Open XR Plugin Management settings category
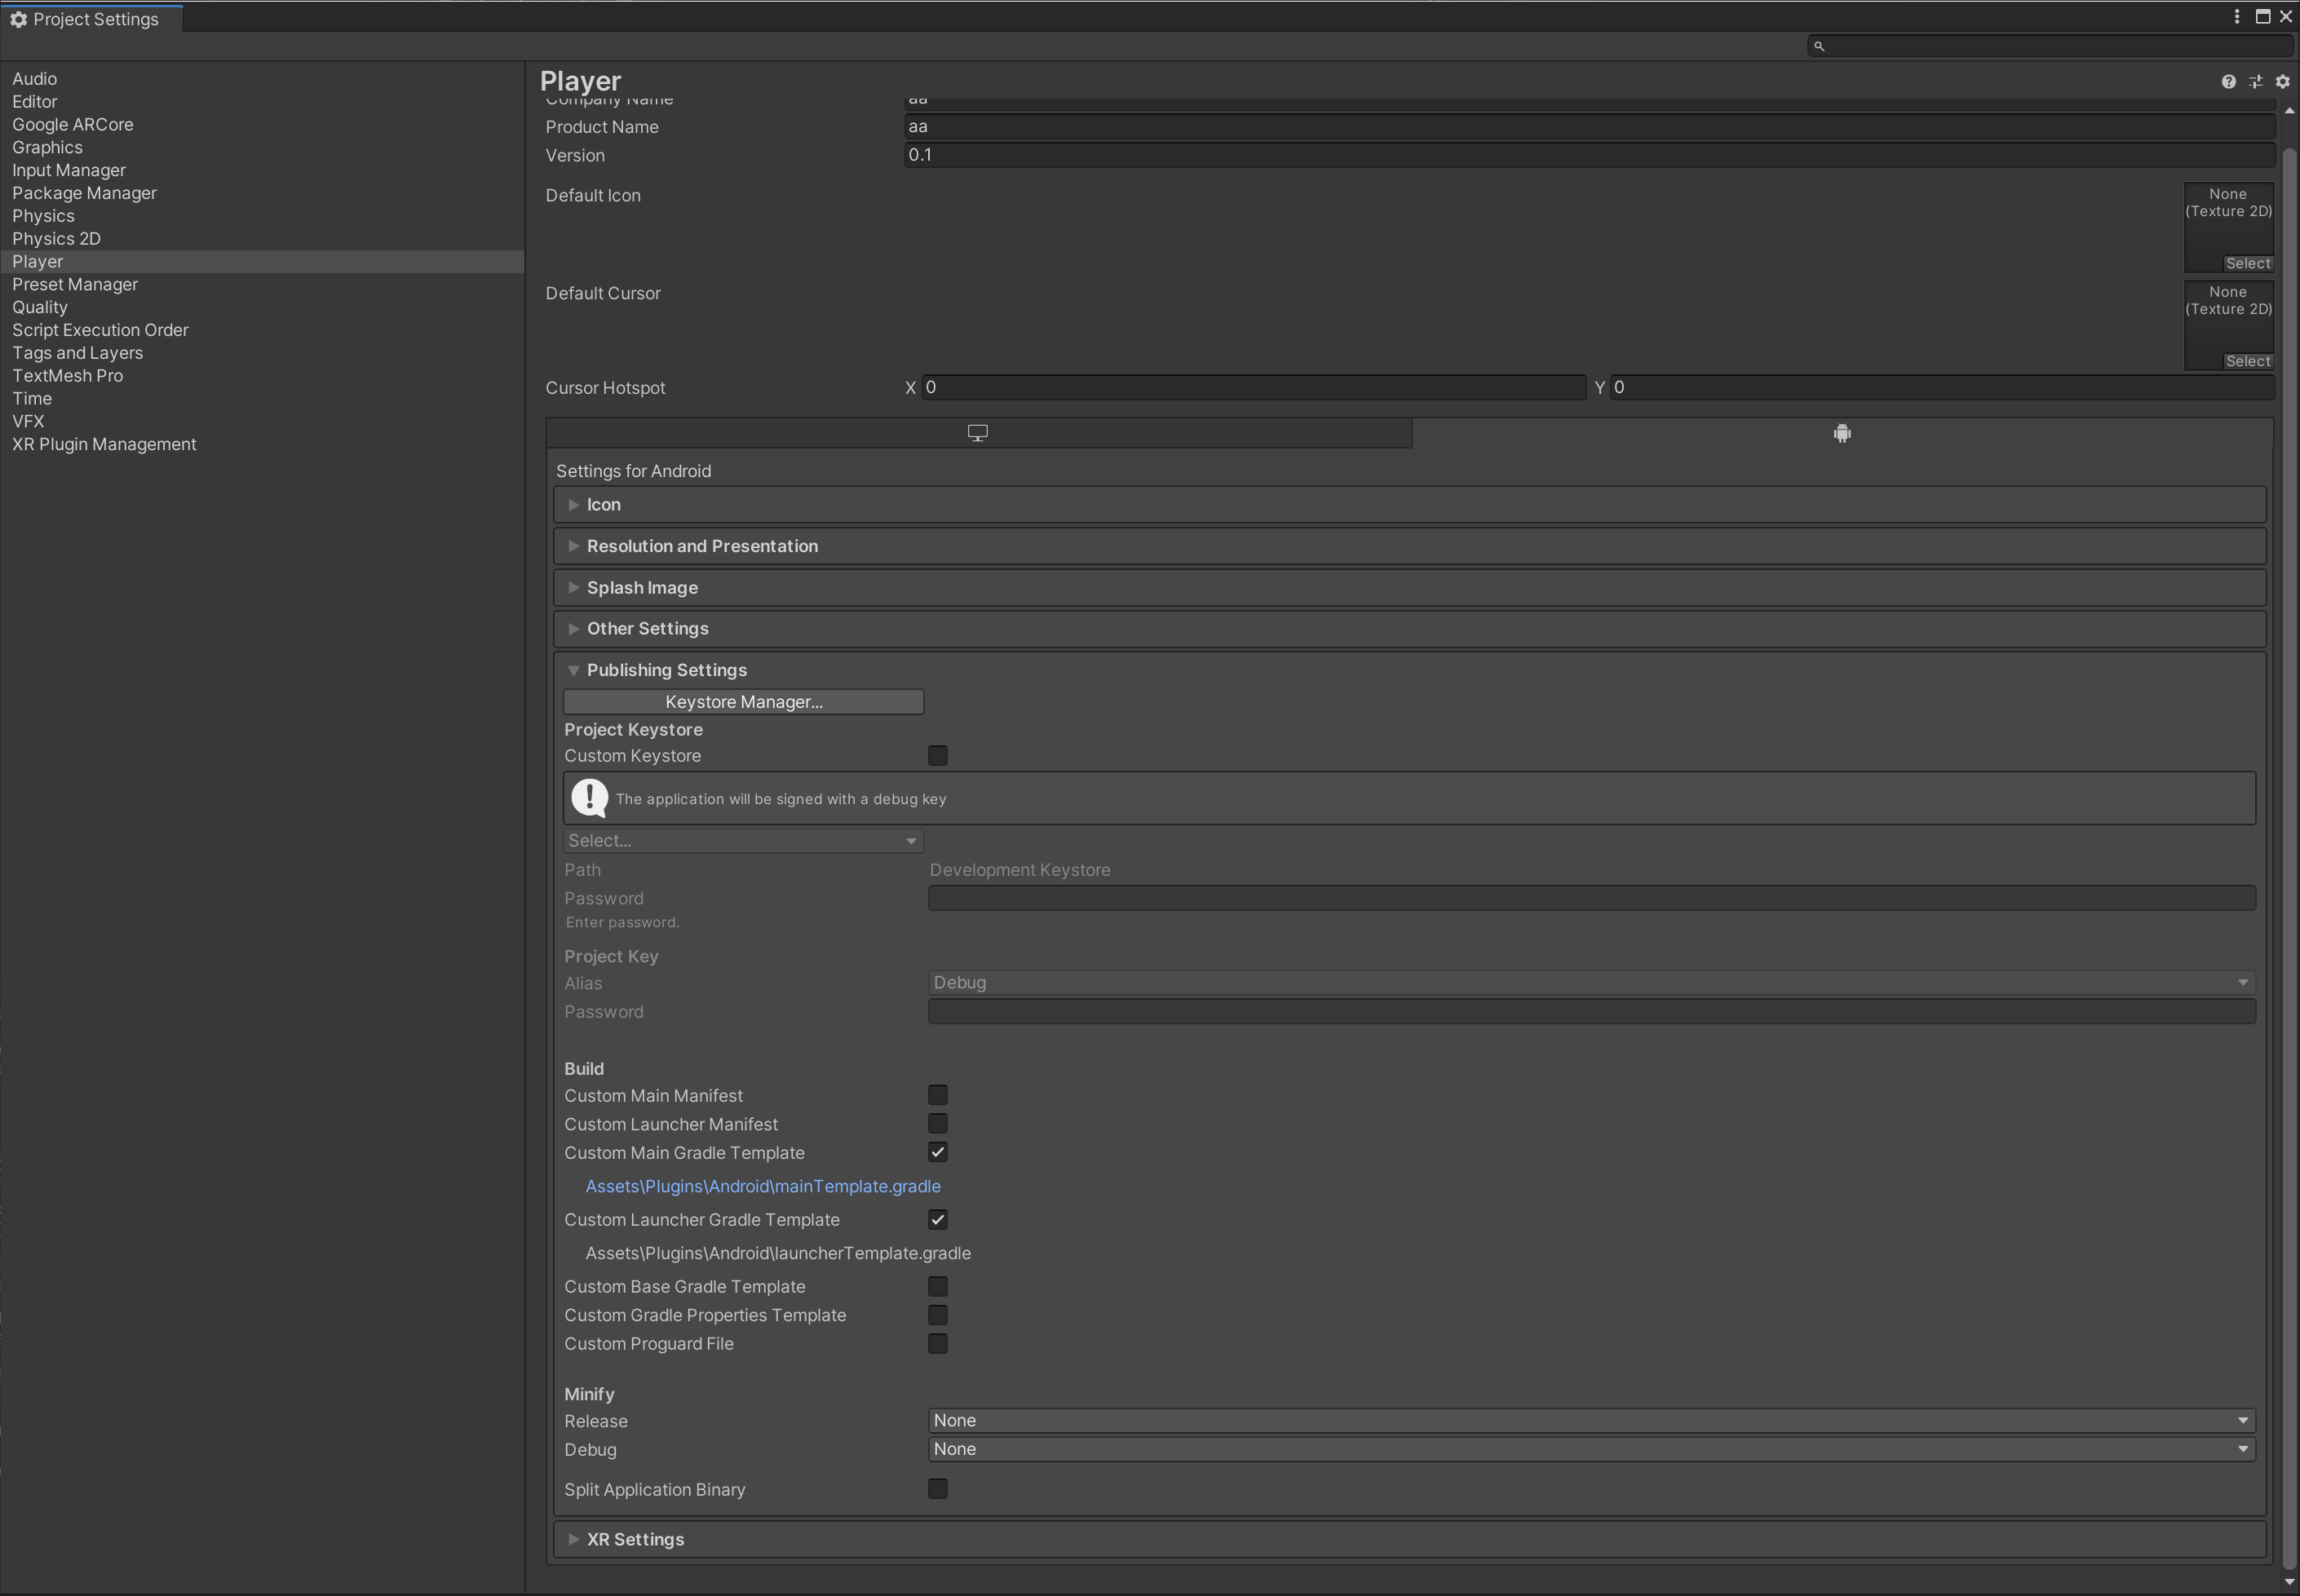The width and height of the screenshot is (2300, 1596). tap(104, 444)
